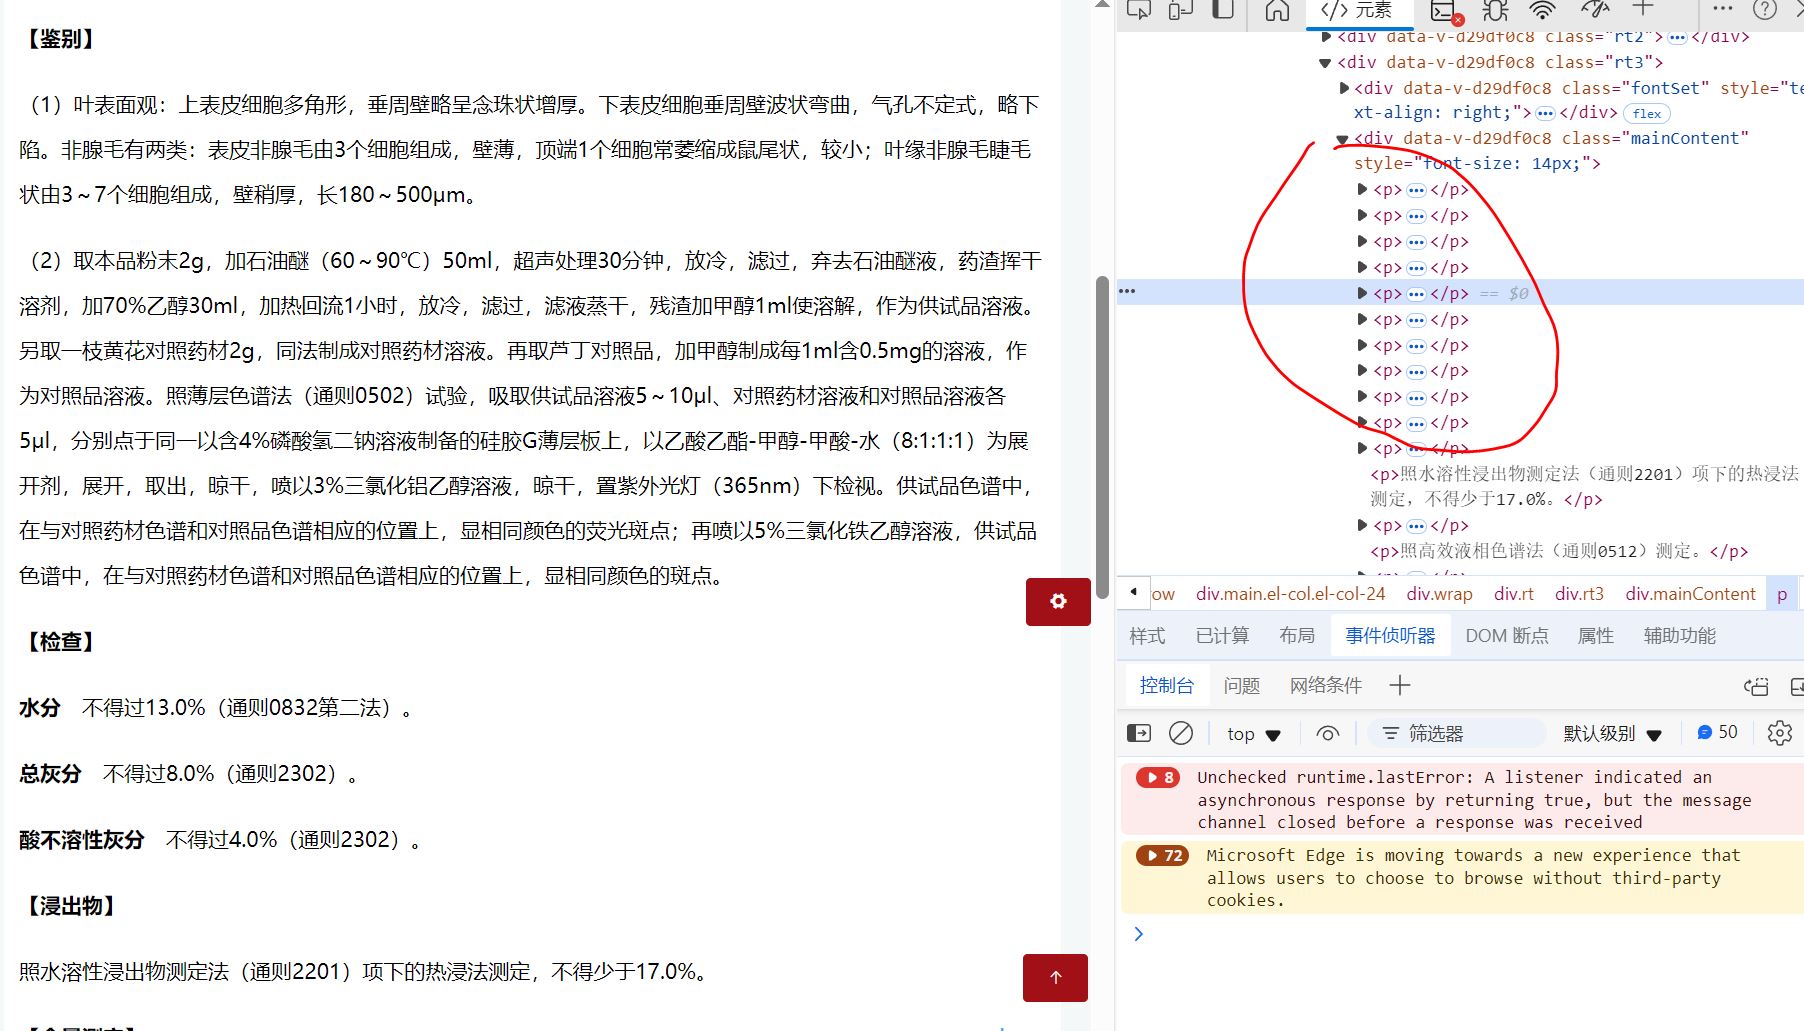Open the DevTools welcome home icon
Viewport: 1804px width, 1031px height.
click(1277, 10)
